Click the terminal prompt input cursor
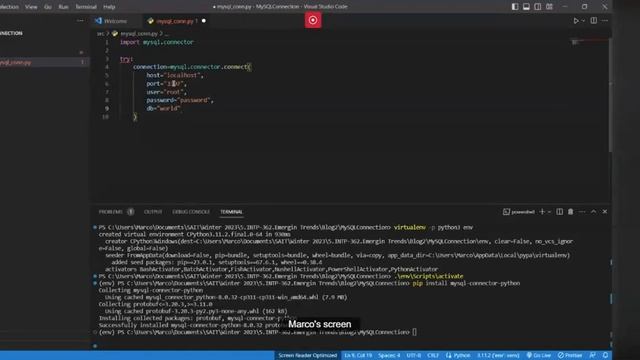This screenshot has width=640, height=360. pos(414,332)
